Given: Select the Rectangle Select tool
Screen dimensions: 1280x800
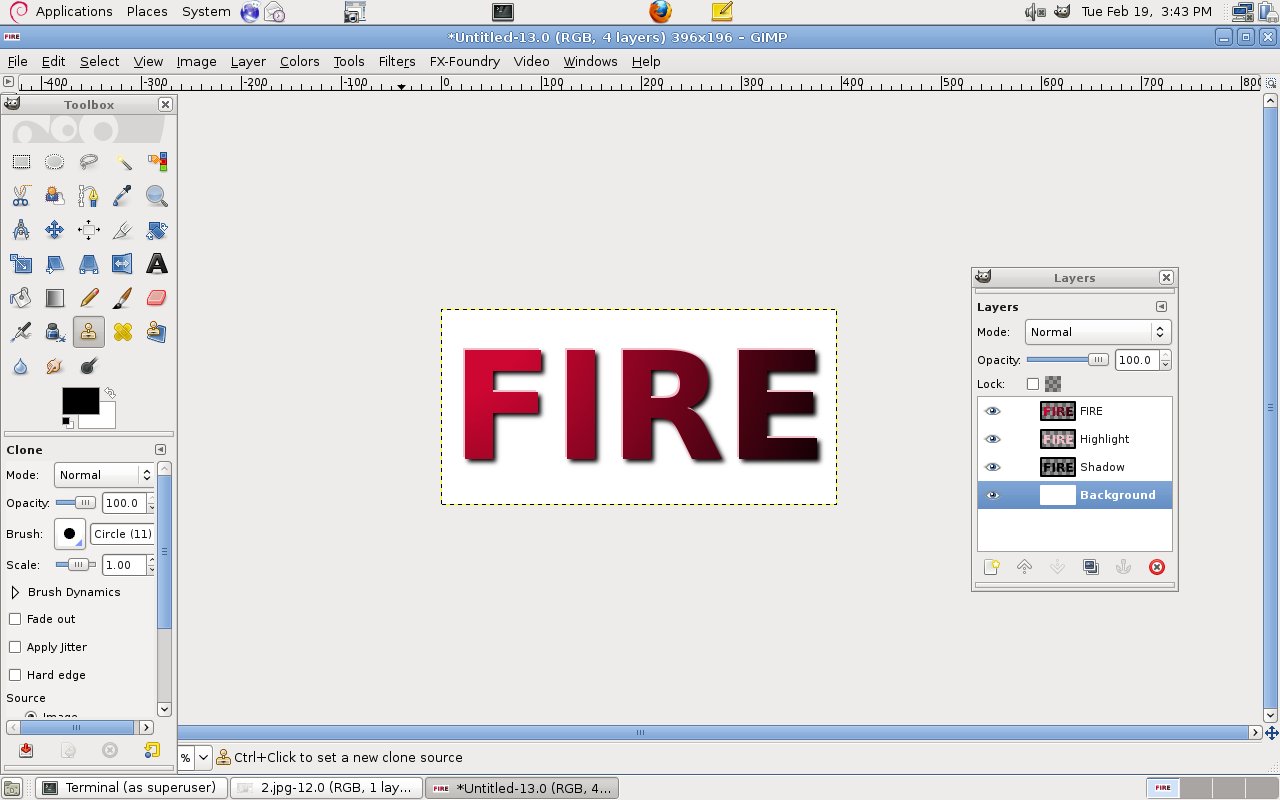Looking at the screenshot, I should [21, 161].
